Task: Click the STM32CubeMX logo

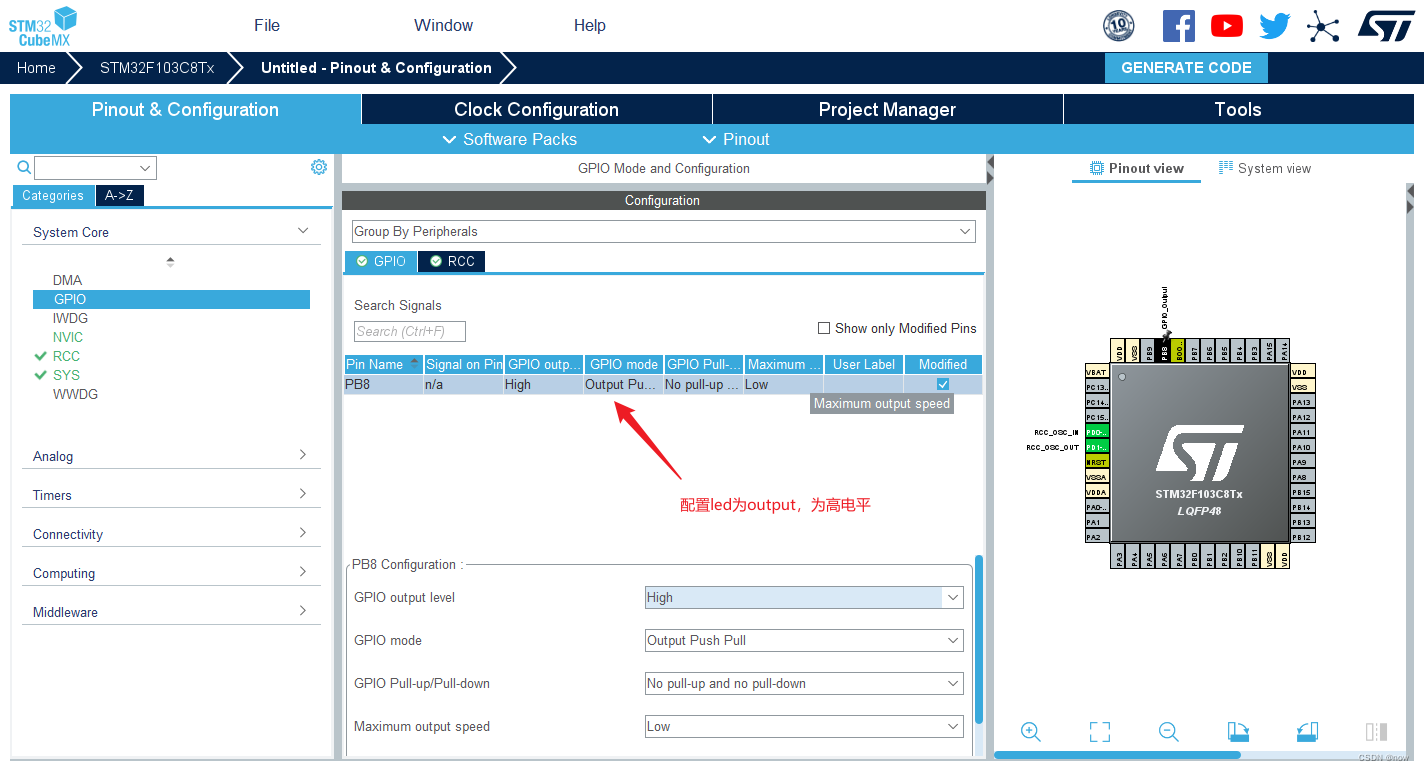Action: pos(43,26)
